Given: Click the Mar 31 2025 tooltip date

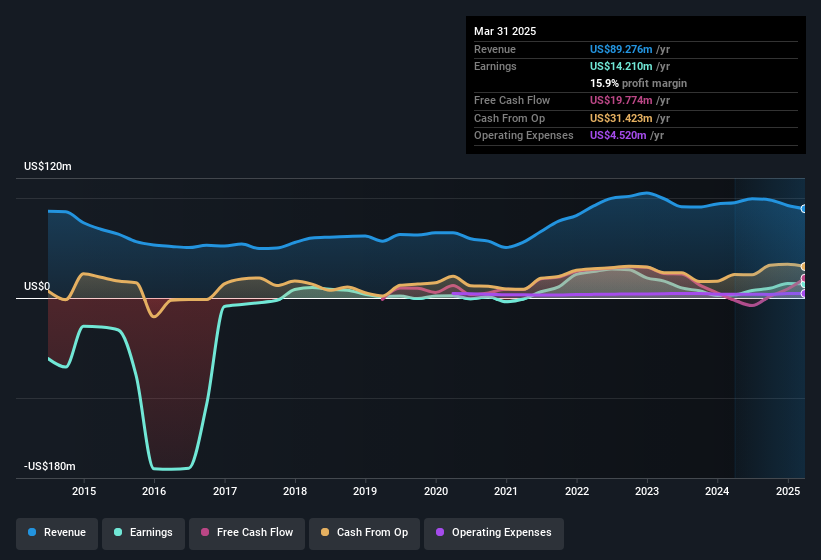Looking at the screenshot, I should pyautogui.click(x=505, y=31).
